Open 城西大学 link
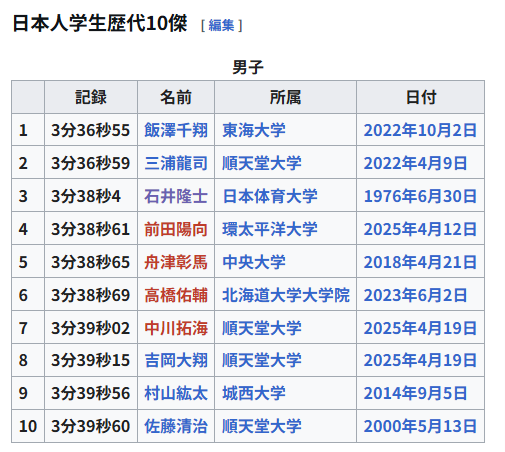This screenshot has width=505, height=452. point(254,393)
